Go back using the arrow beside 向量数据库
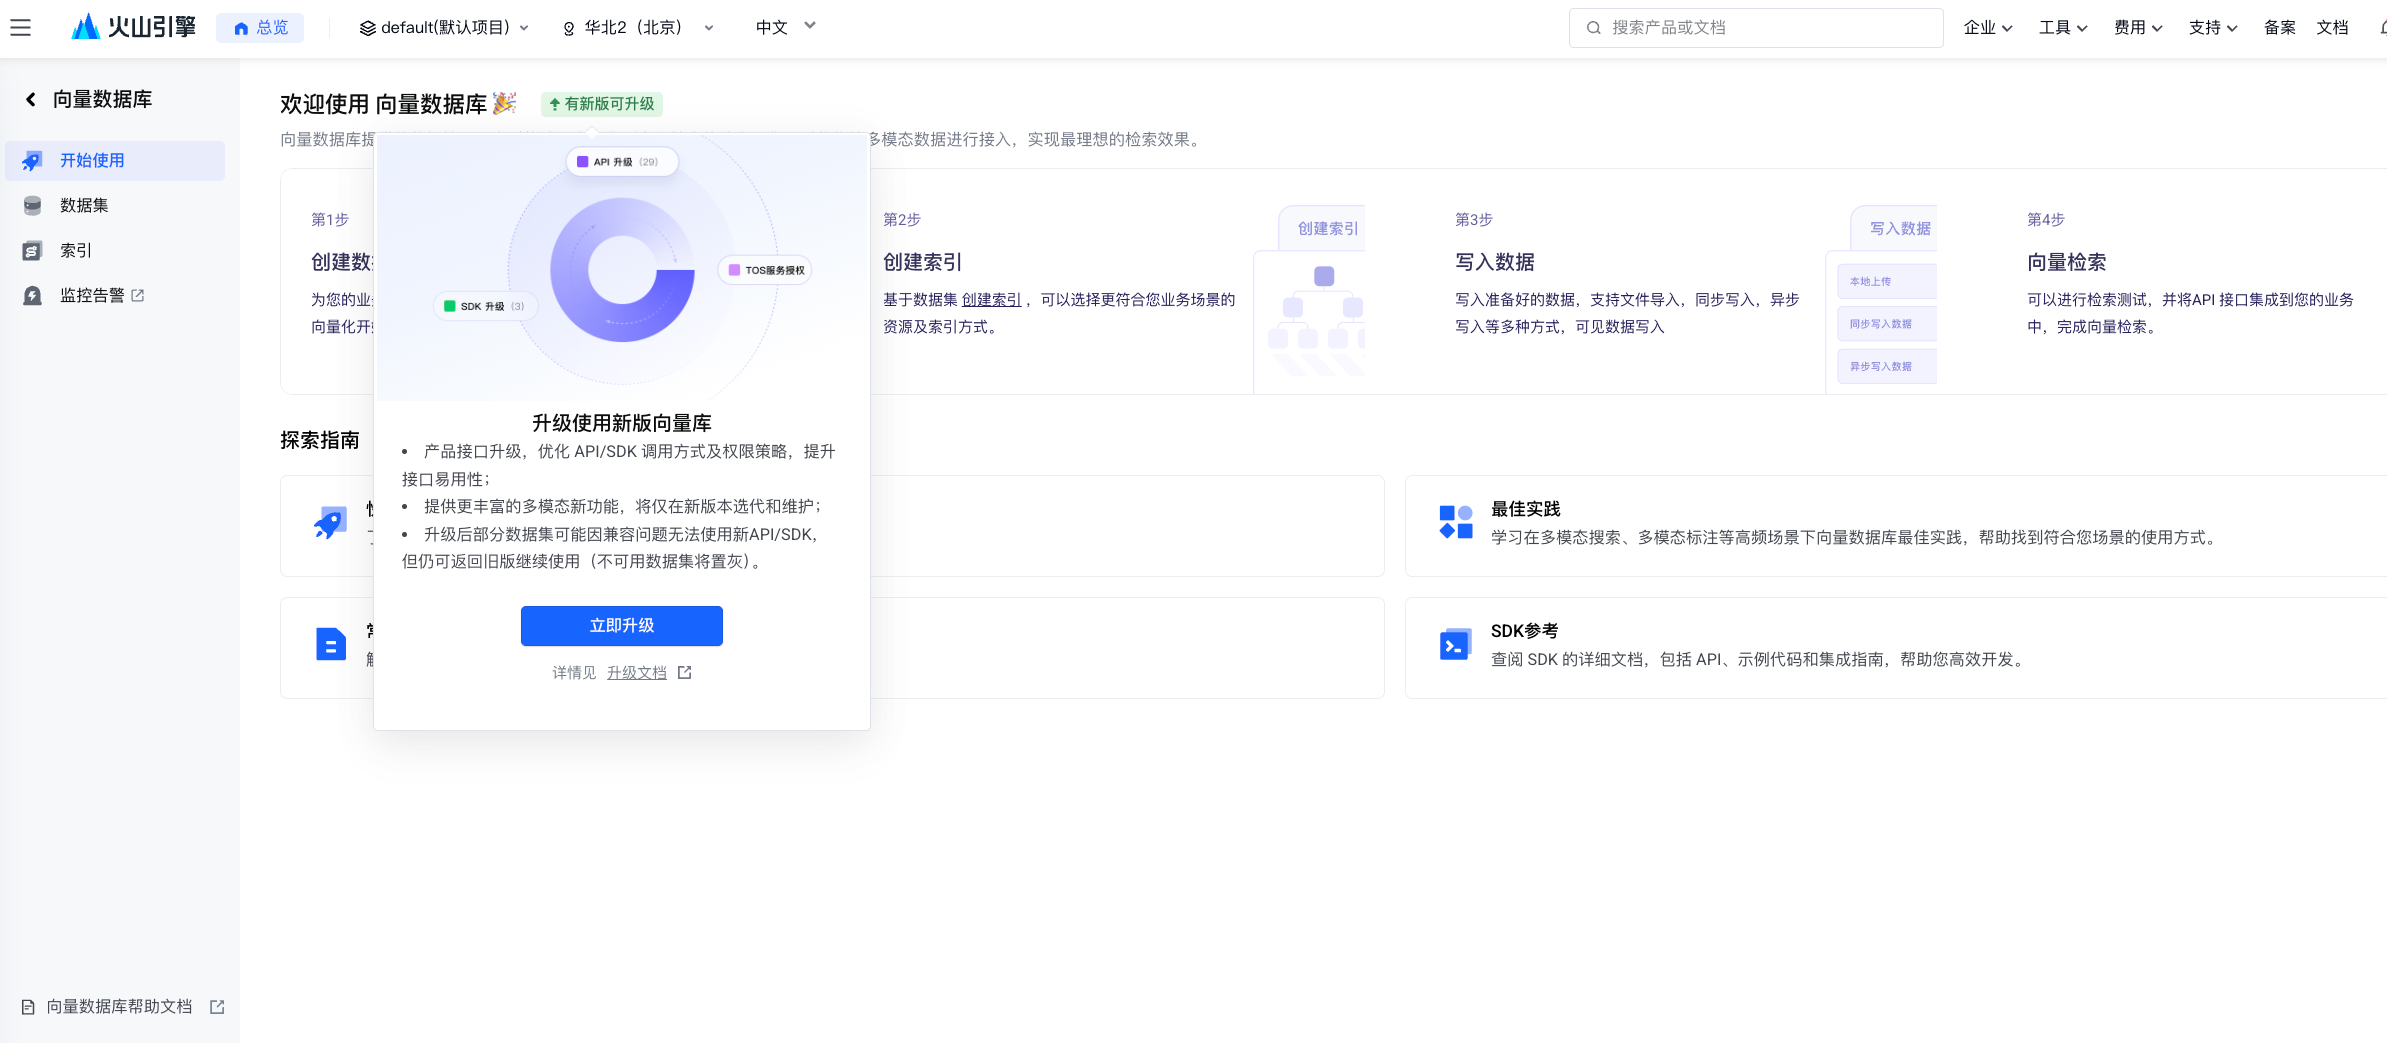The height and width of the screenshot is (1043, 2387). click(31, 99)
